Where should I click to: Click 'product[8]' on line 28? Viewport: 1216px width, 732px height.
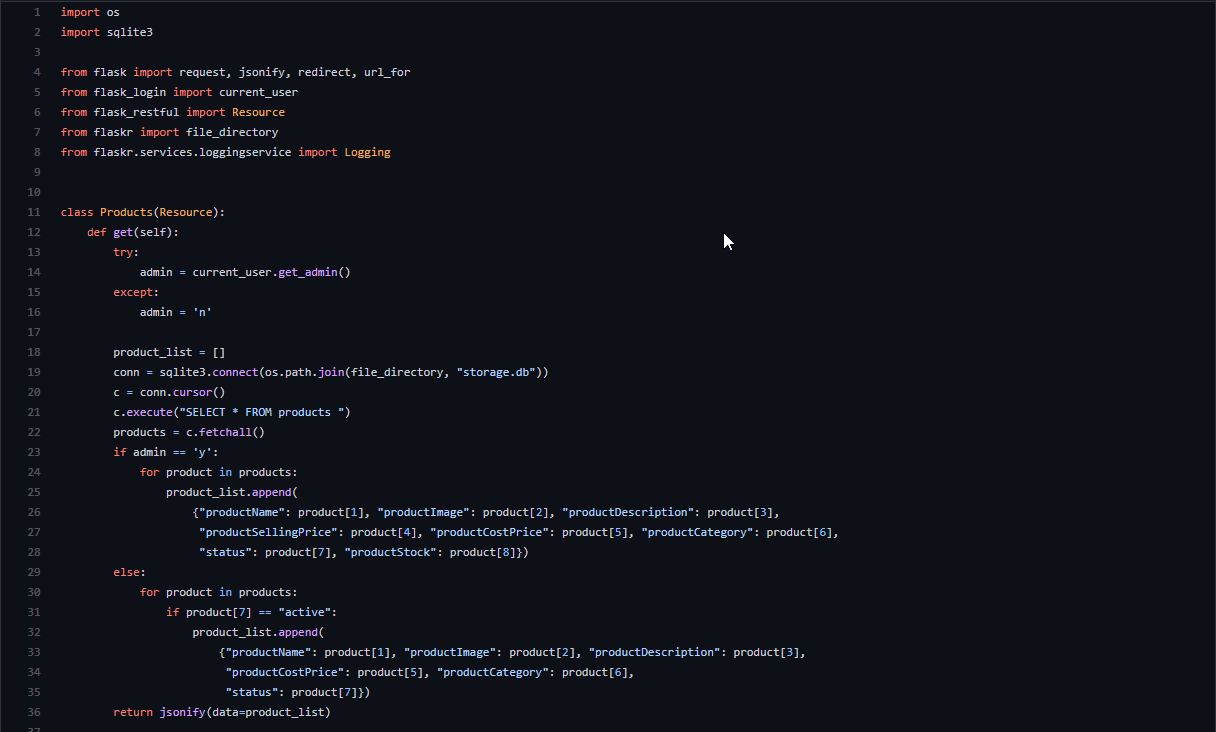(483, 552)
